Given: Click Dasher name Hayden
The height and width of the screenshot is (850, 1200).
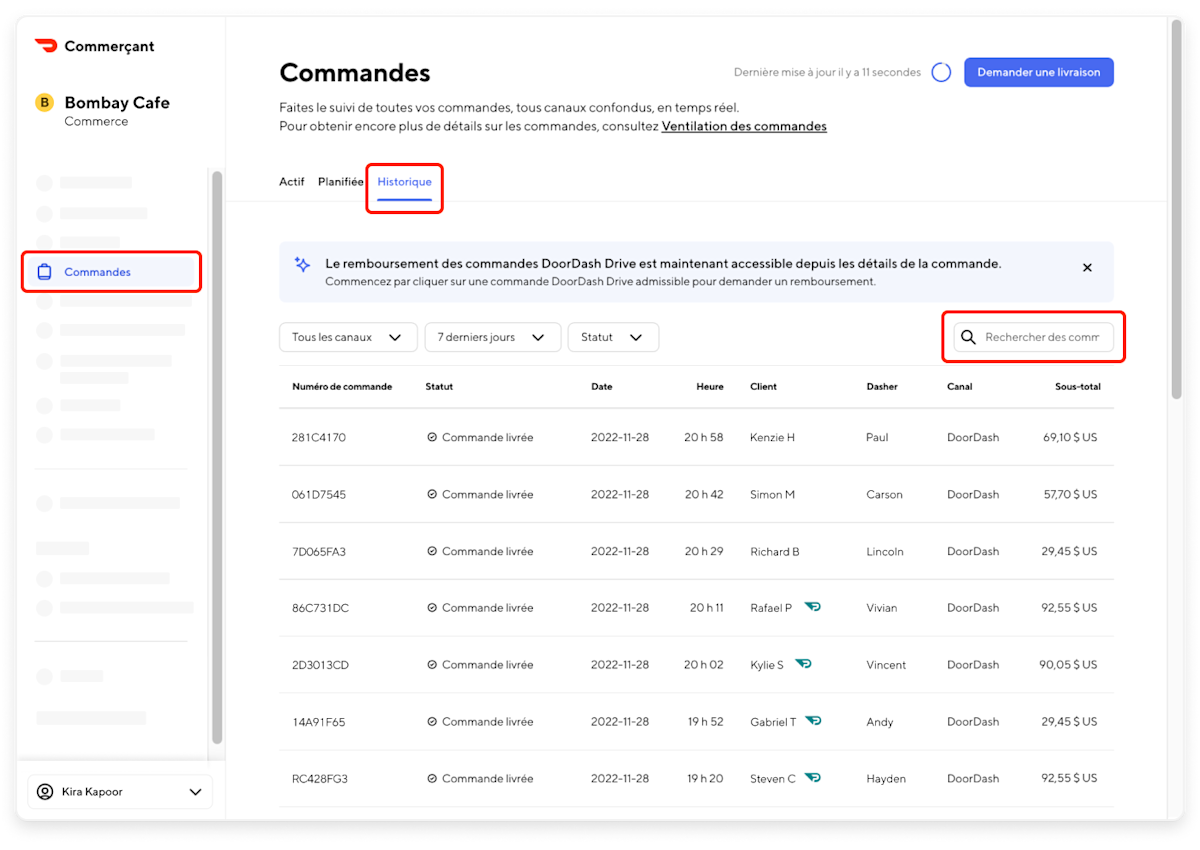Looking at the screenshot, I should [886, 778].
